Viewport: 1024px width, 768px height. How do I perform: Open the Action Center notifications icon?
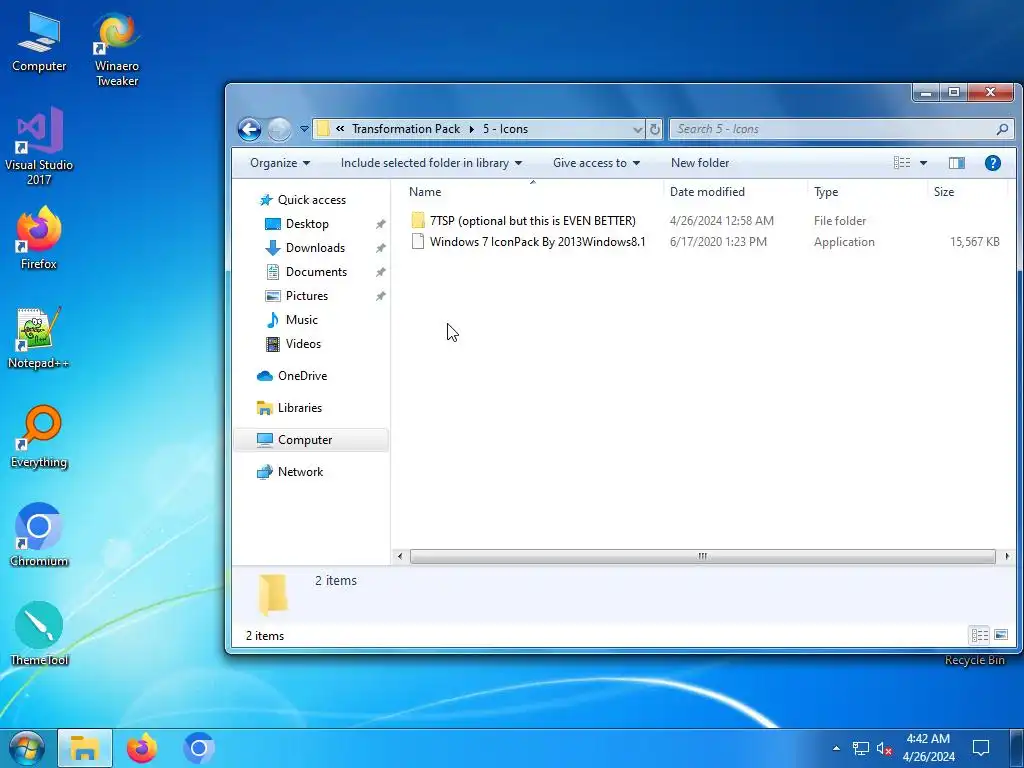pos(981,748)
